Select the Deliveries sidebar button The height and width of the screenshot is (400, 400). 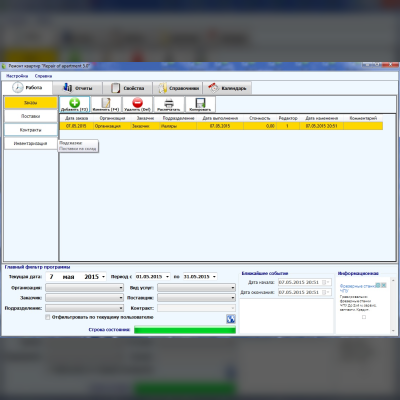click(31, 116)
